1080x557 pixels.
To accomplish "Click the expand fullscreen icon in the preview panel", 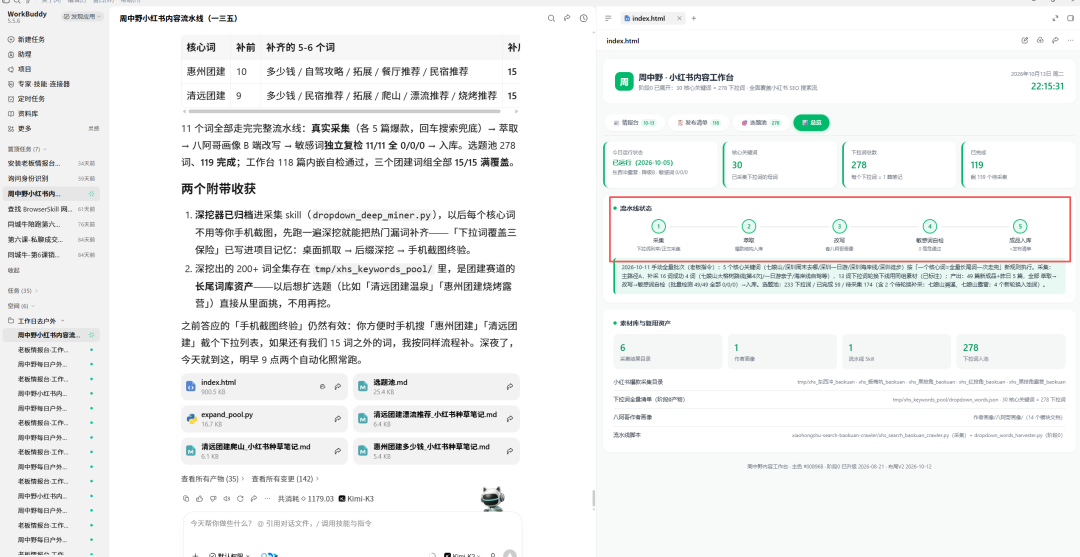I will 1055,19.
